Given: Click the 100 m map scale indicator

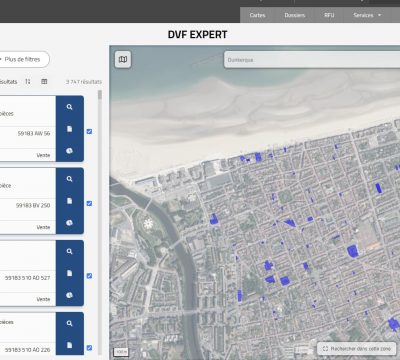Looking at the screenshot, I should [x=121, y=352].
